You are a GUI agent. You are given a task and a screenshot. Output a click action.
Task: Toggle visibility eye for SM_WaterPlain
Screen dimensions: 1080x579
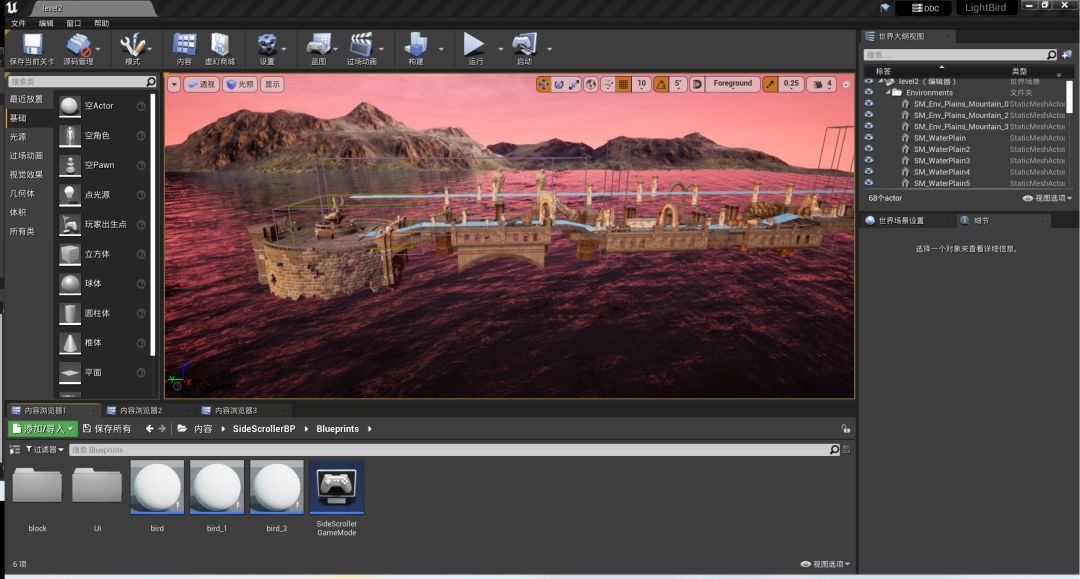[x=869, y=138]
